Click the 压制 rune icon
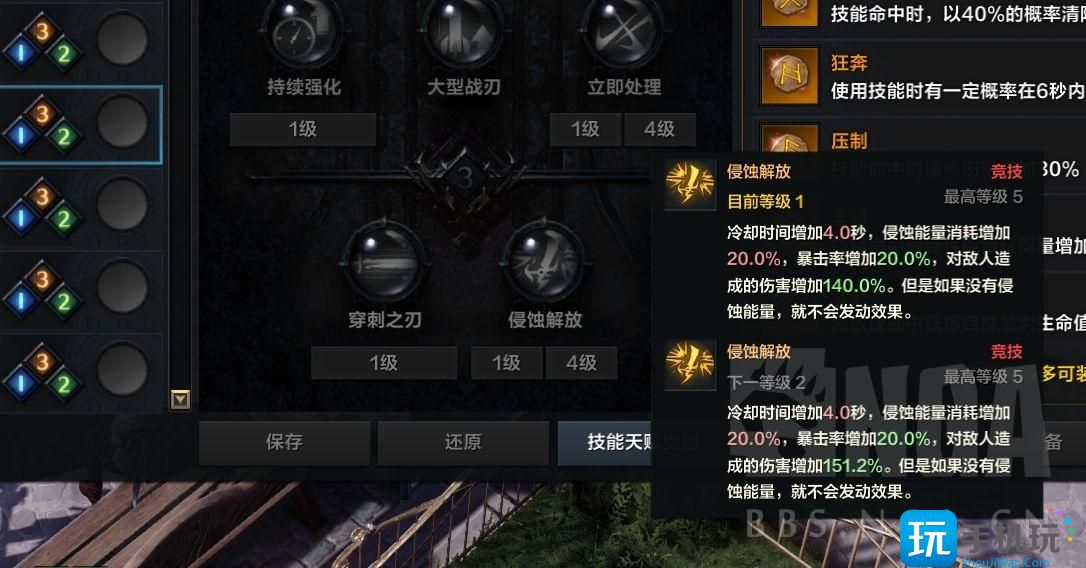 pos(790,141)
